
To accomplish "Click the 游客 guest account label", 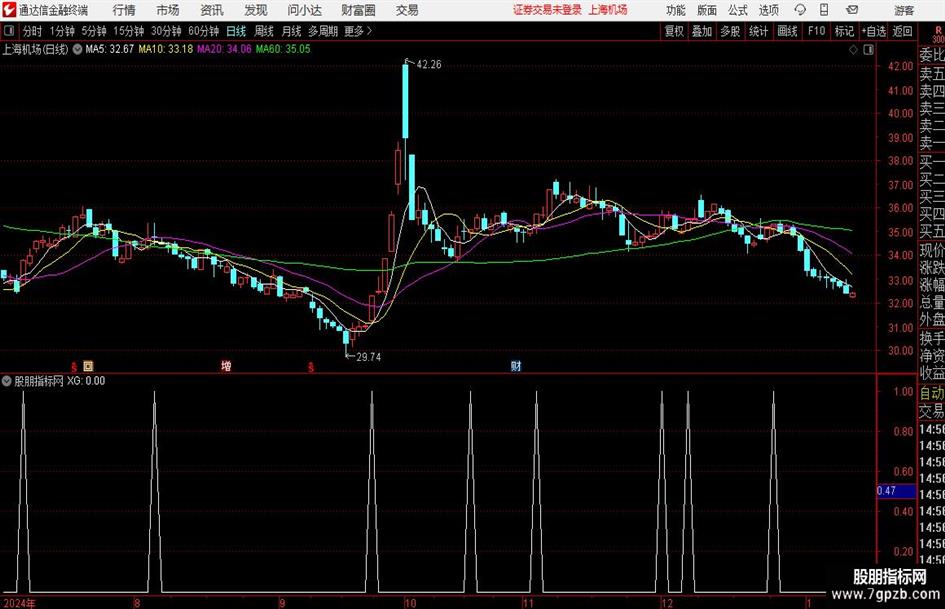I will [x=903, y=10].
